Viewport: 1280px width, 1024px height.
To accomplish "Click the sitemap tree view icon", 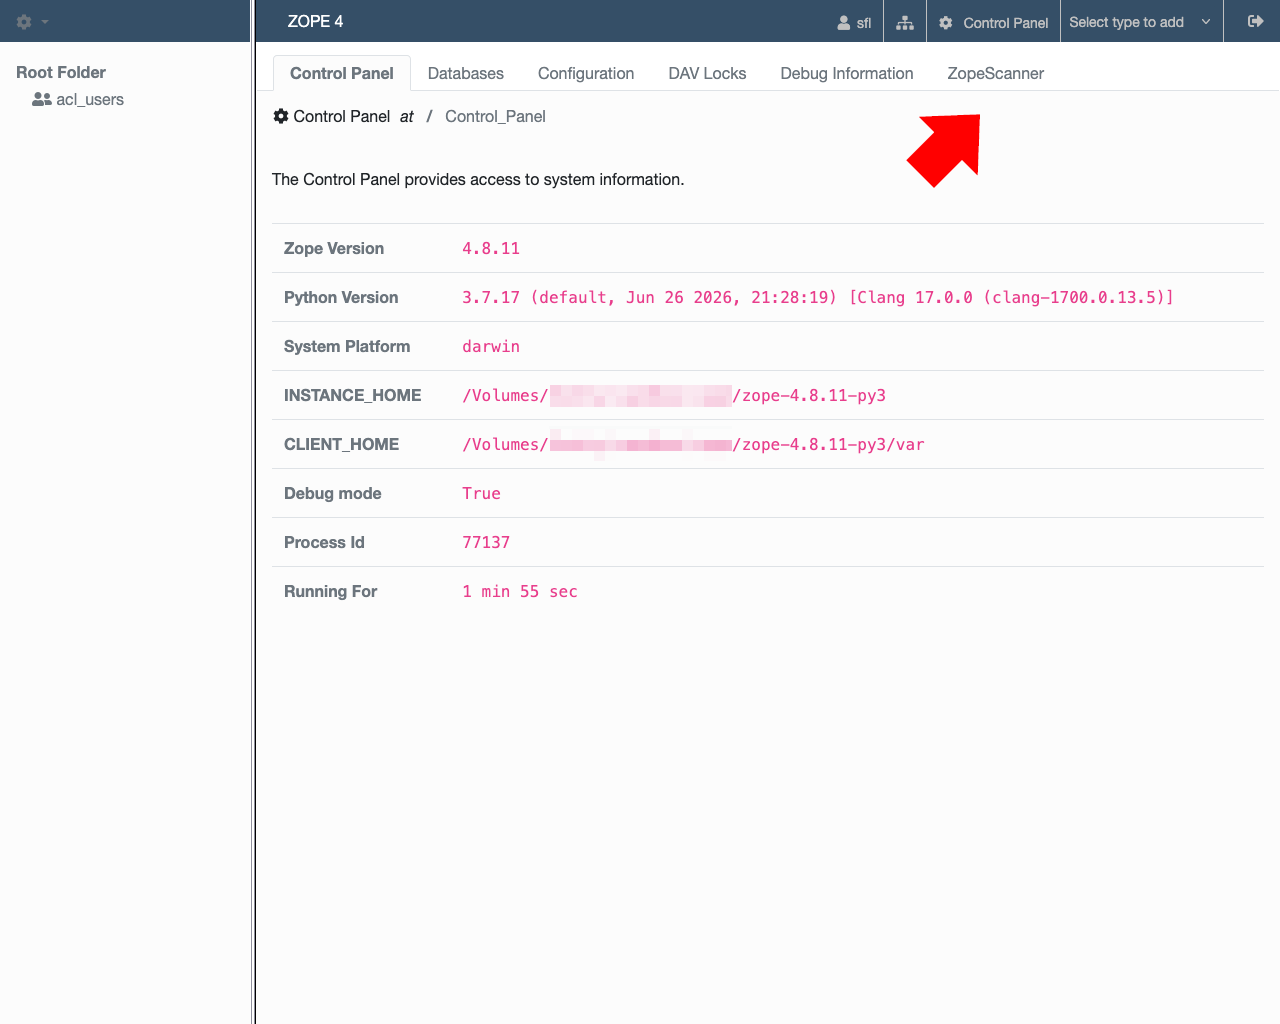I will [905, 22].
